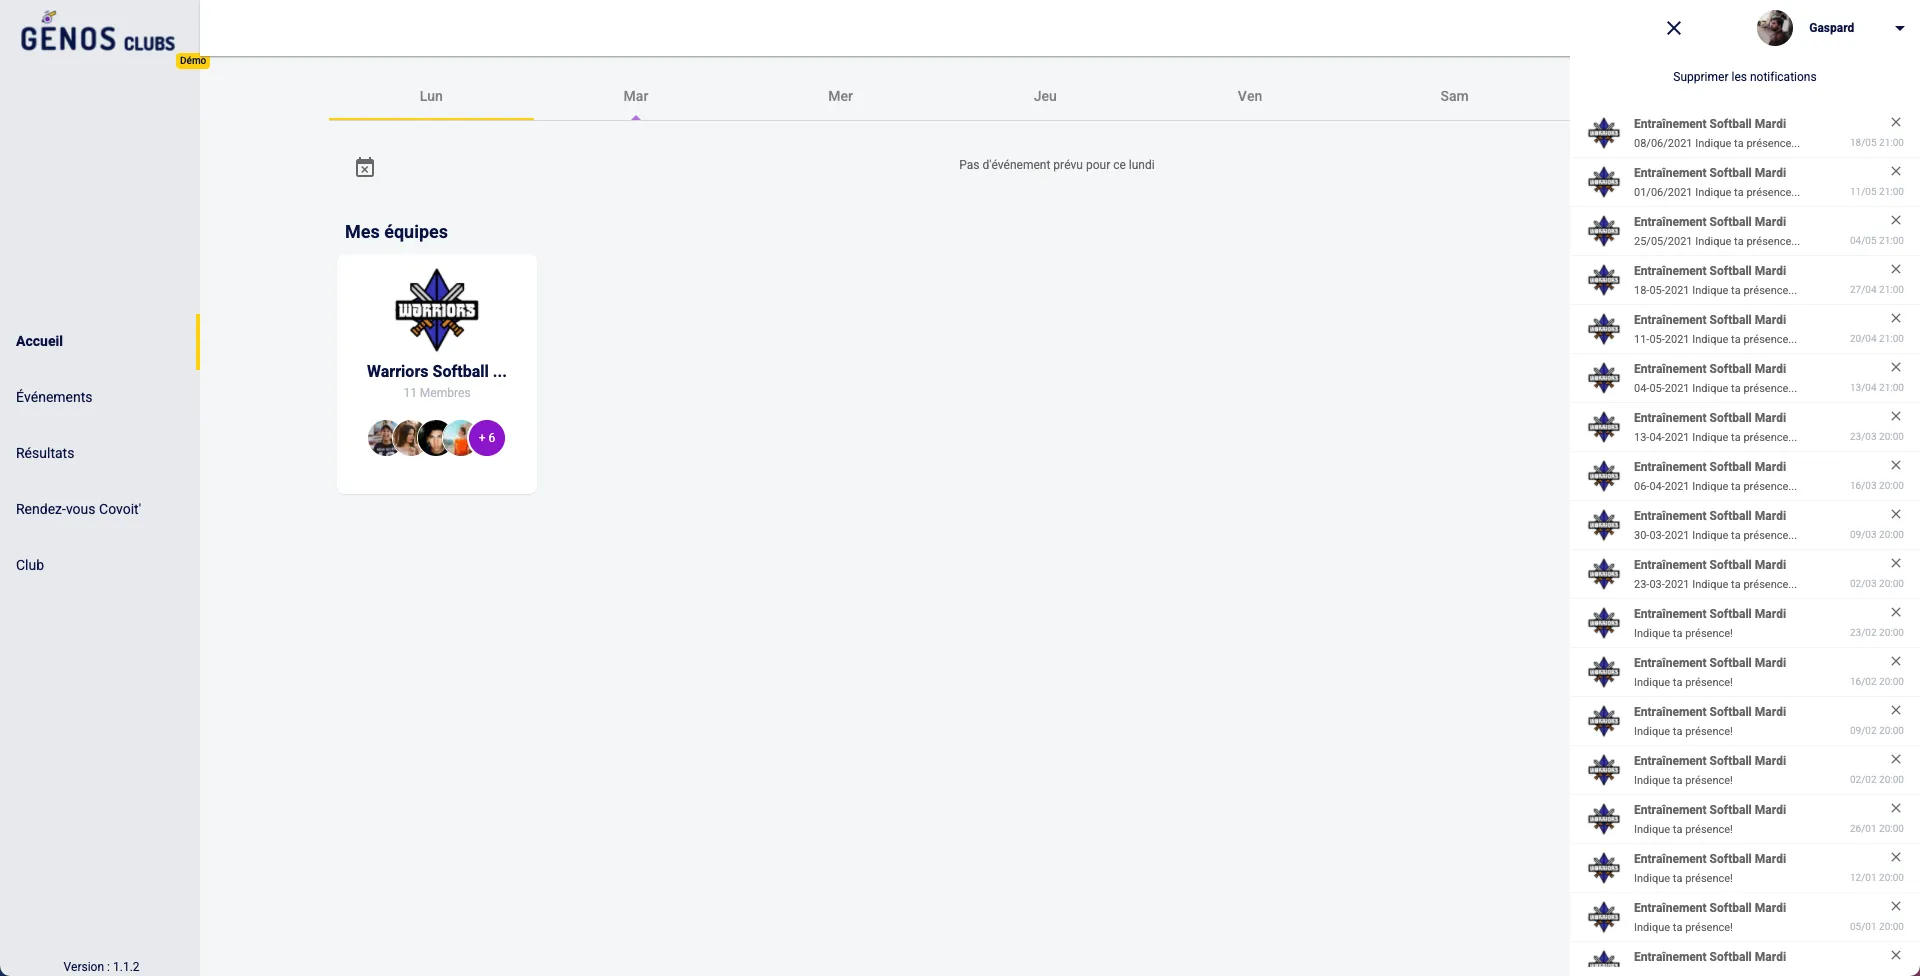Open the 13-04-2021 training notification
The width and height of the screenshot is (1920, 976).
click(1714, 427)
